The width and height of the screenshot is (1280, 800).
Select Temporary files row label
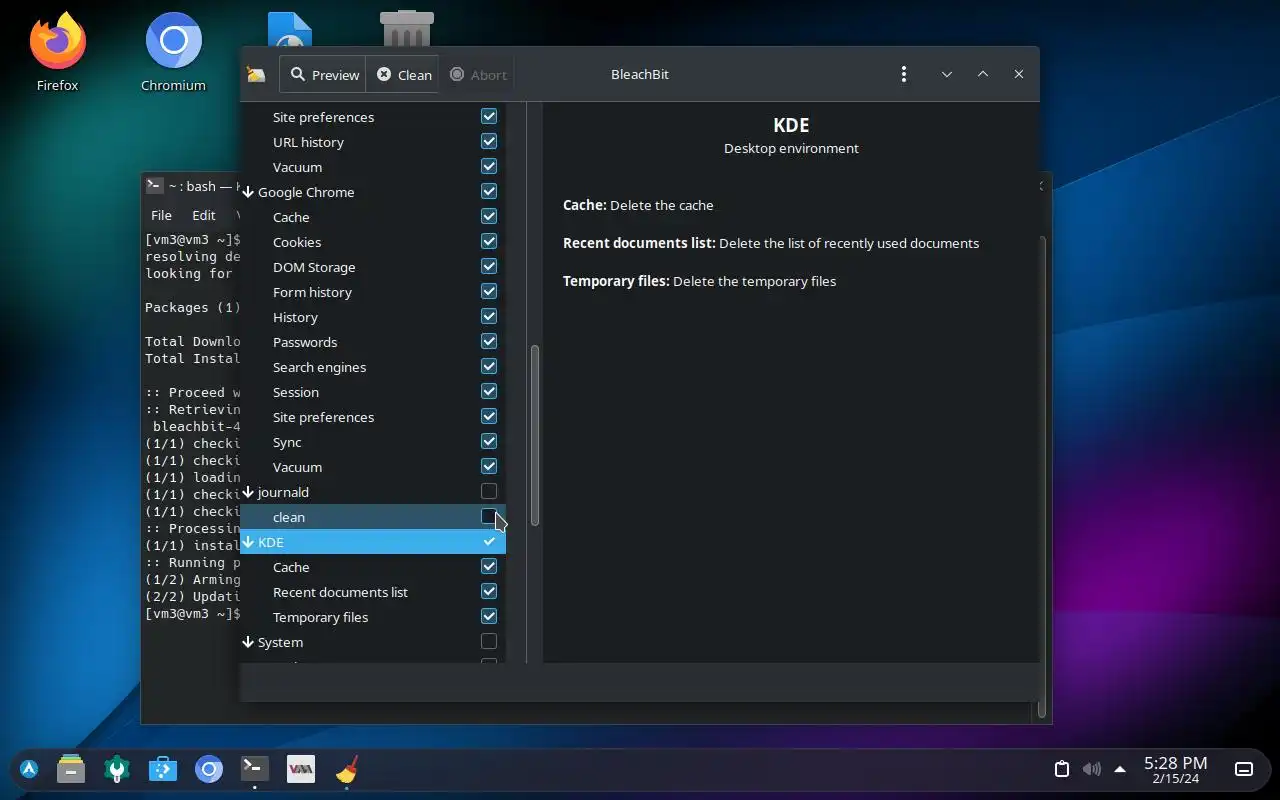[x=320, y=617]
